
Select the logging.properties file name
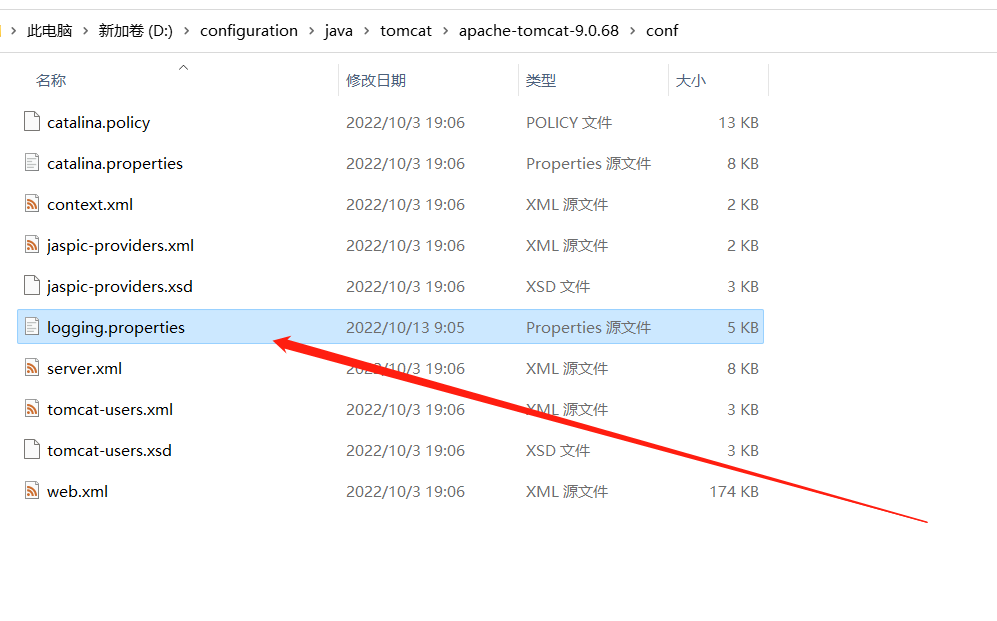116,327
